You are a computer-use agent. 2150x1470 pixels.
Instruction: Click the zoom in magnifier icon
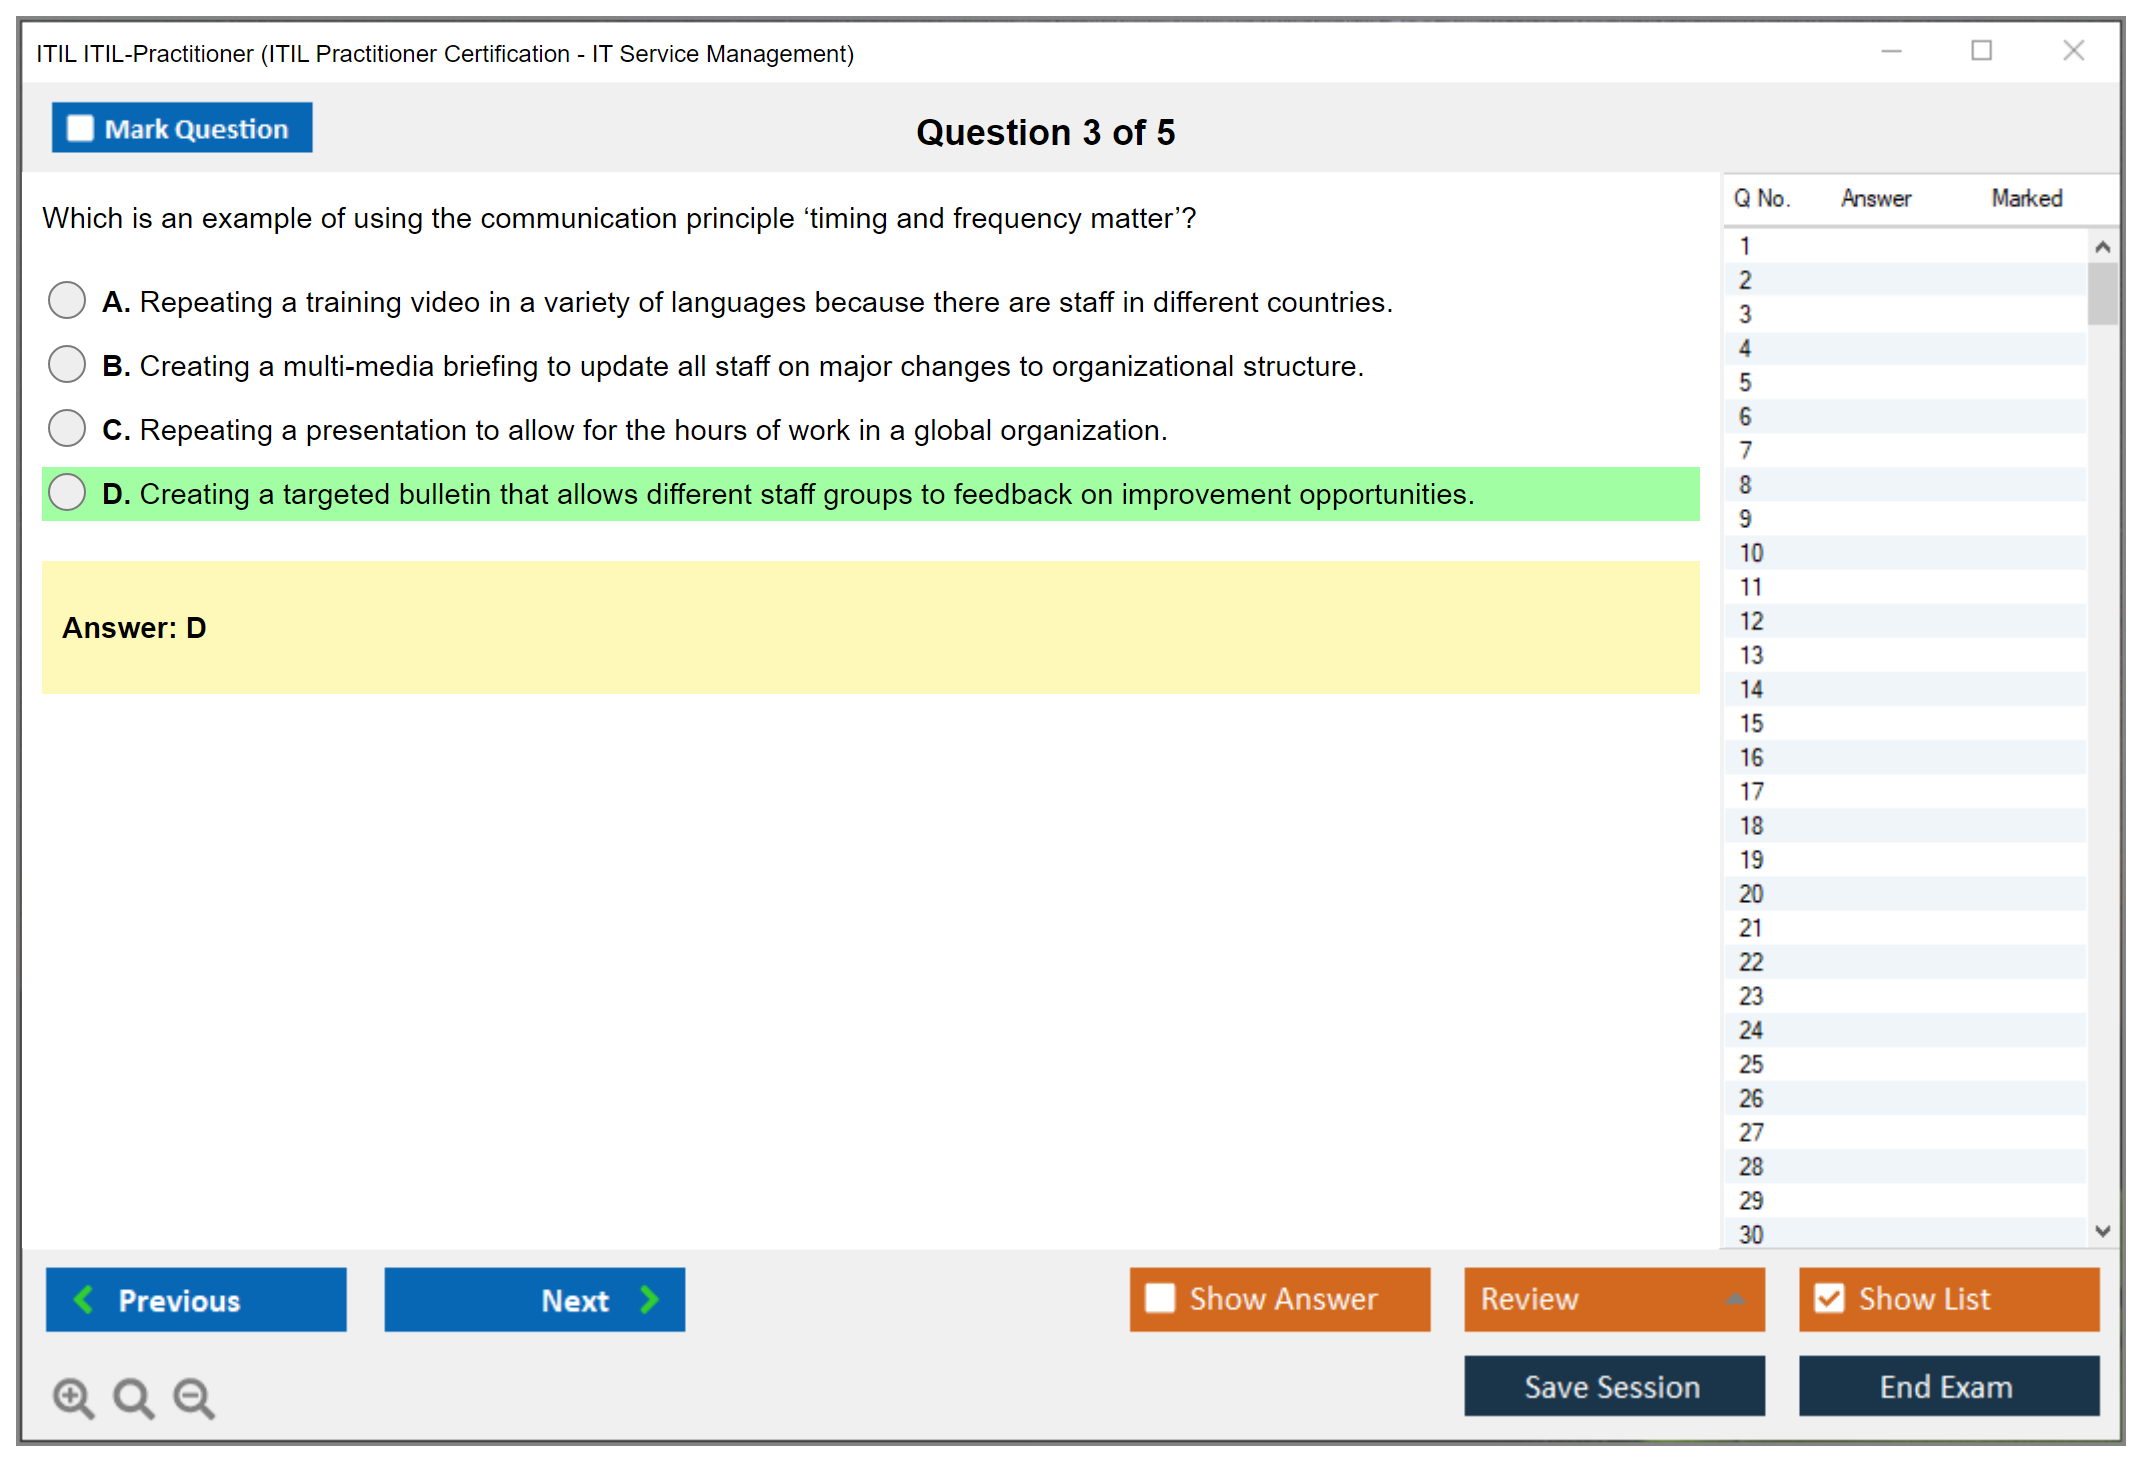pyautogui.click(x=73, y=1397)
